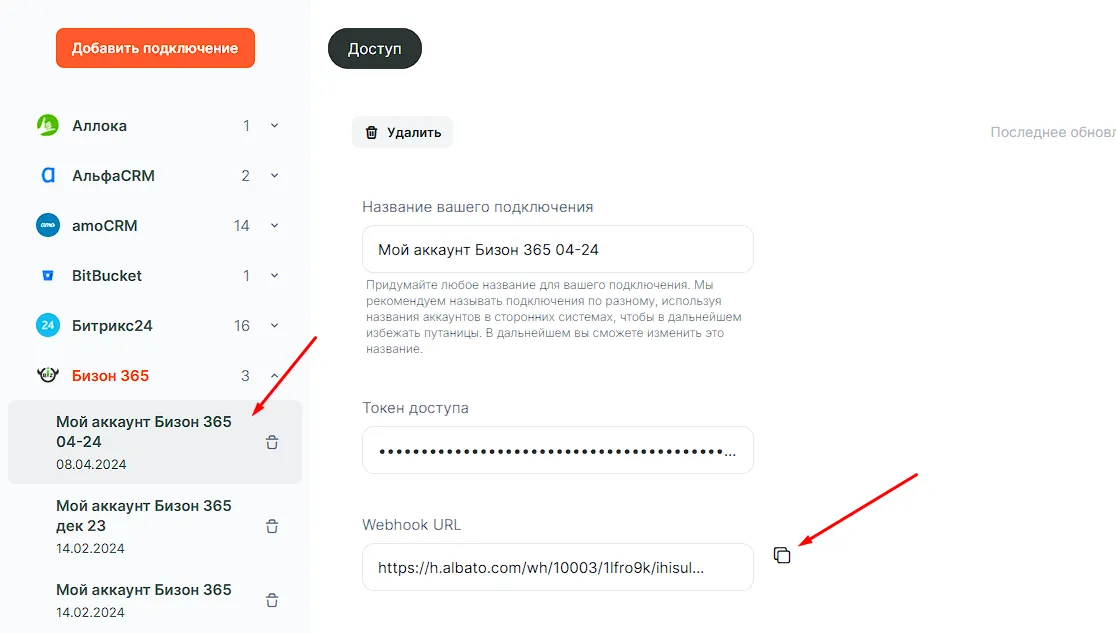Select 'Мой аккаунт Бизон 365 дек 23' connection
Screen dimensions: 1116x633
[144, 516]
